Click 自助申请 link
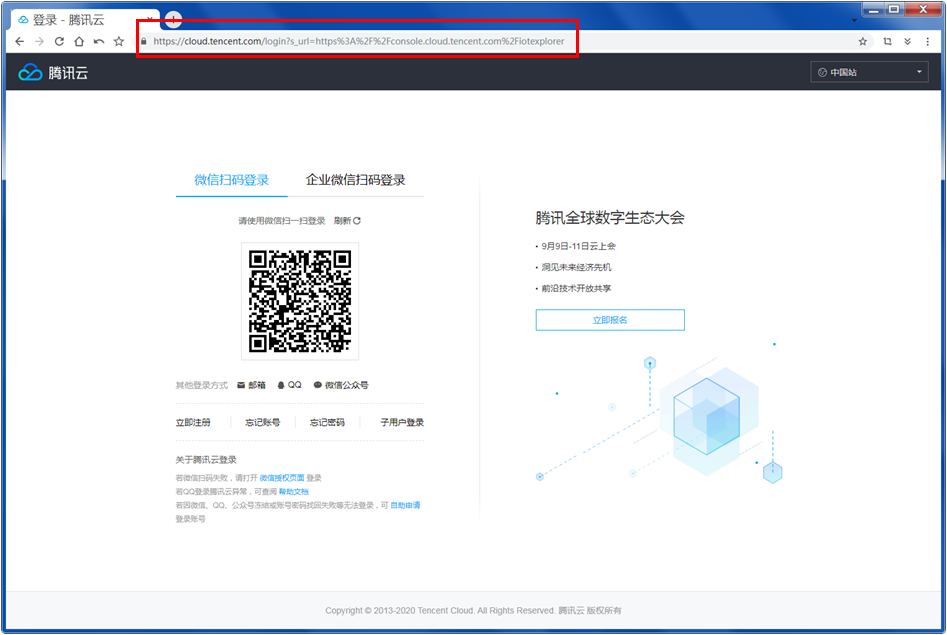Image resolution: width=947 pixels, height=635 pixels. (x=405, y=505)
